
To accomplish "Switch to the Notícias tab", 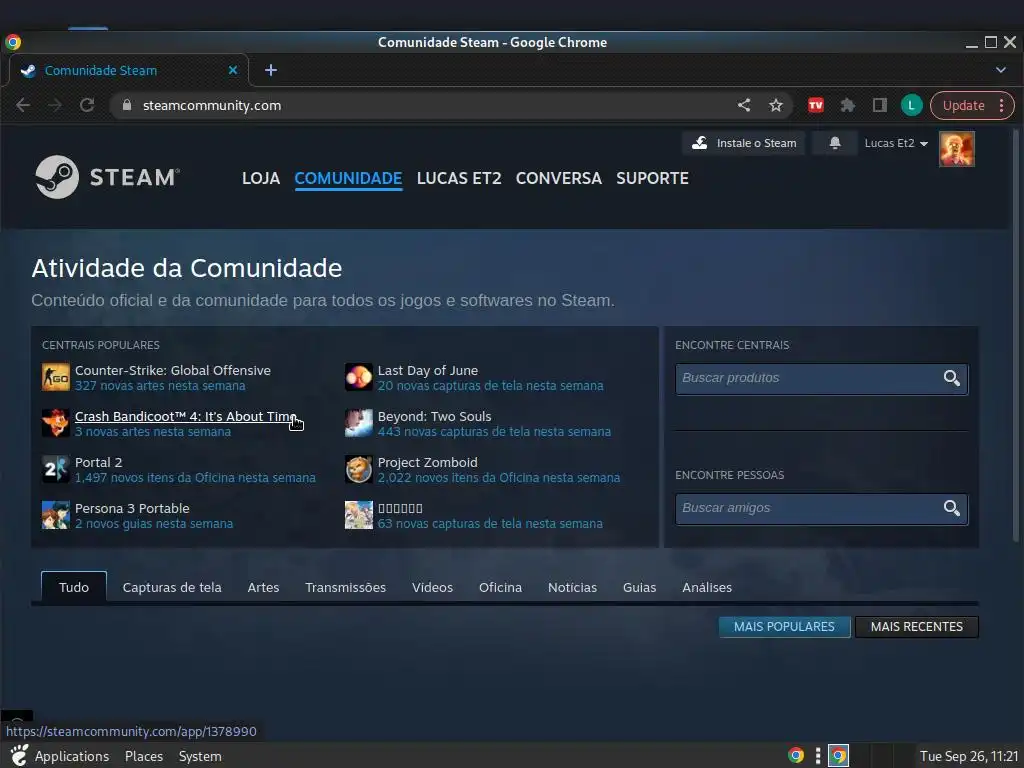I will click(572, 587).
